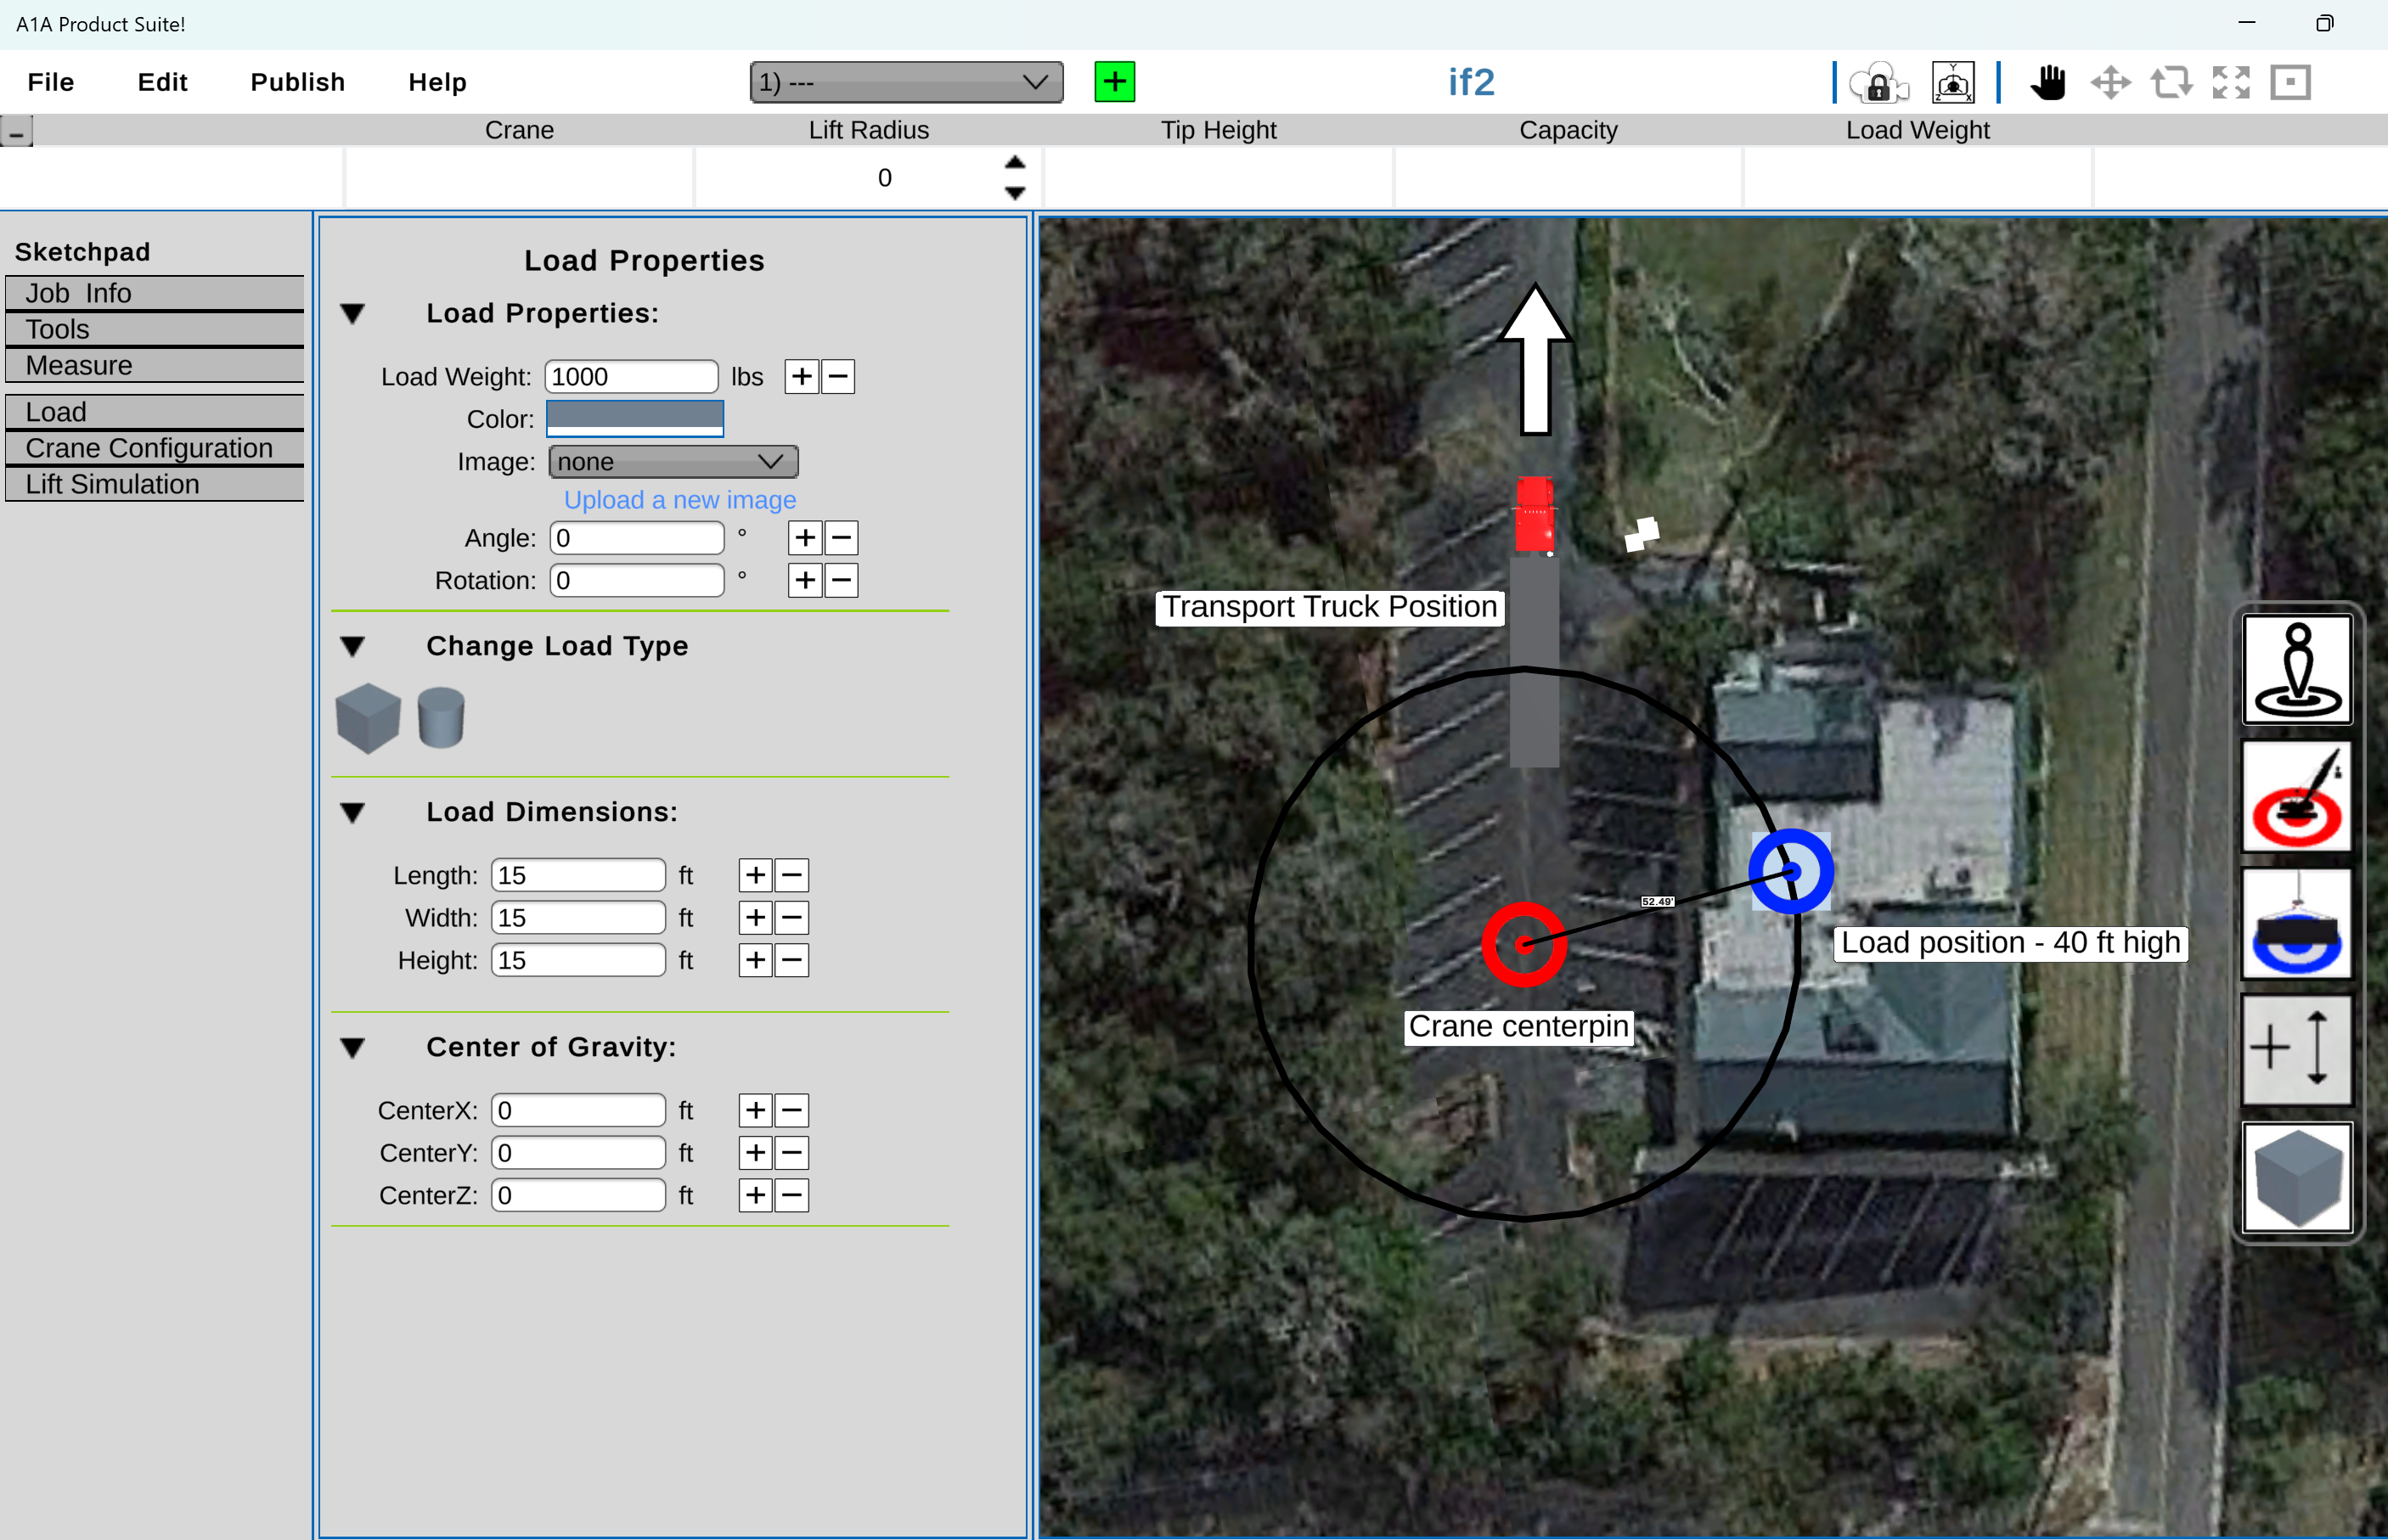Click the 52.49' distance label on map

tap(1657, 901)
